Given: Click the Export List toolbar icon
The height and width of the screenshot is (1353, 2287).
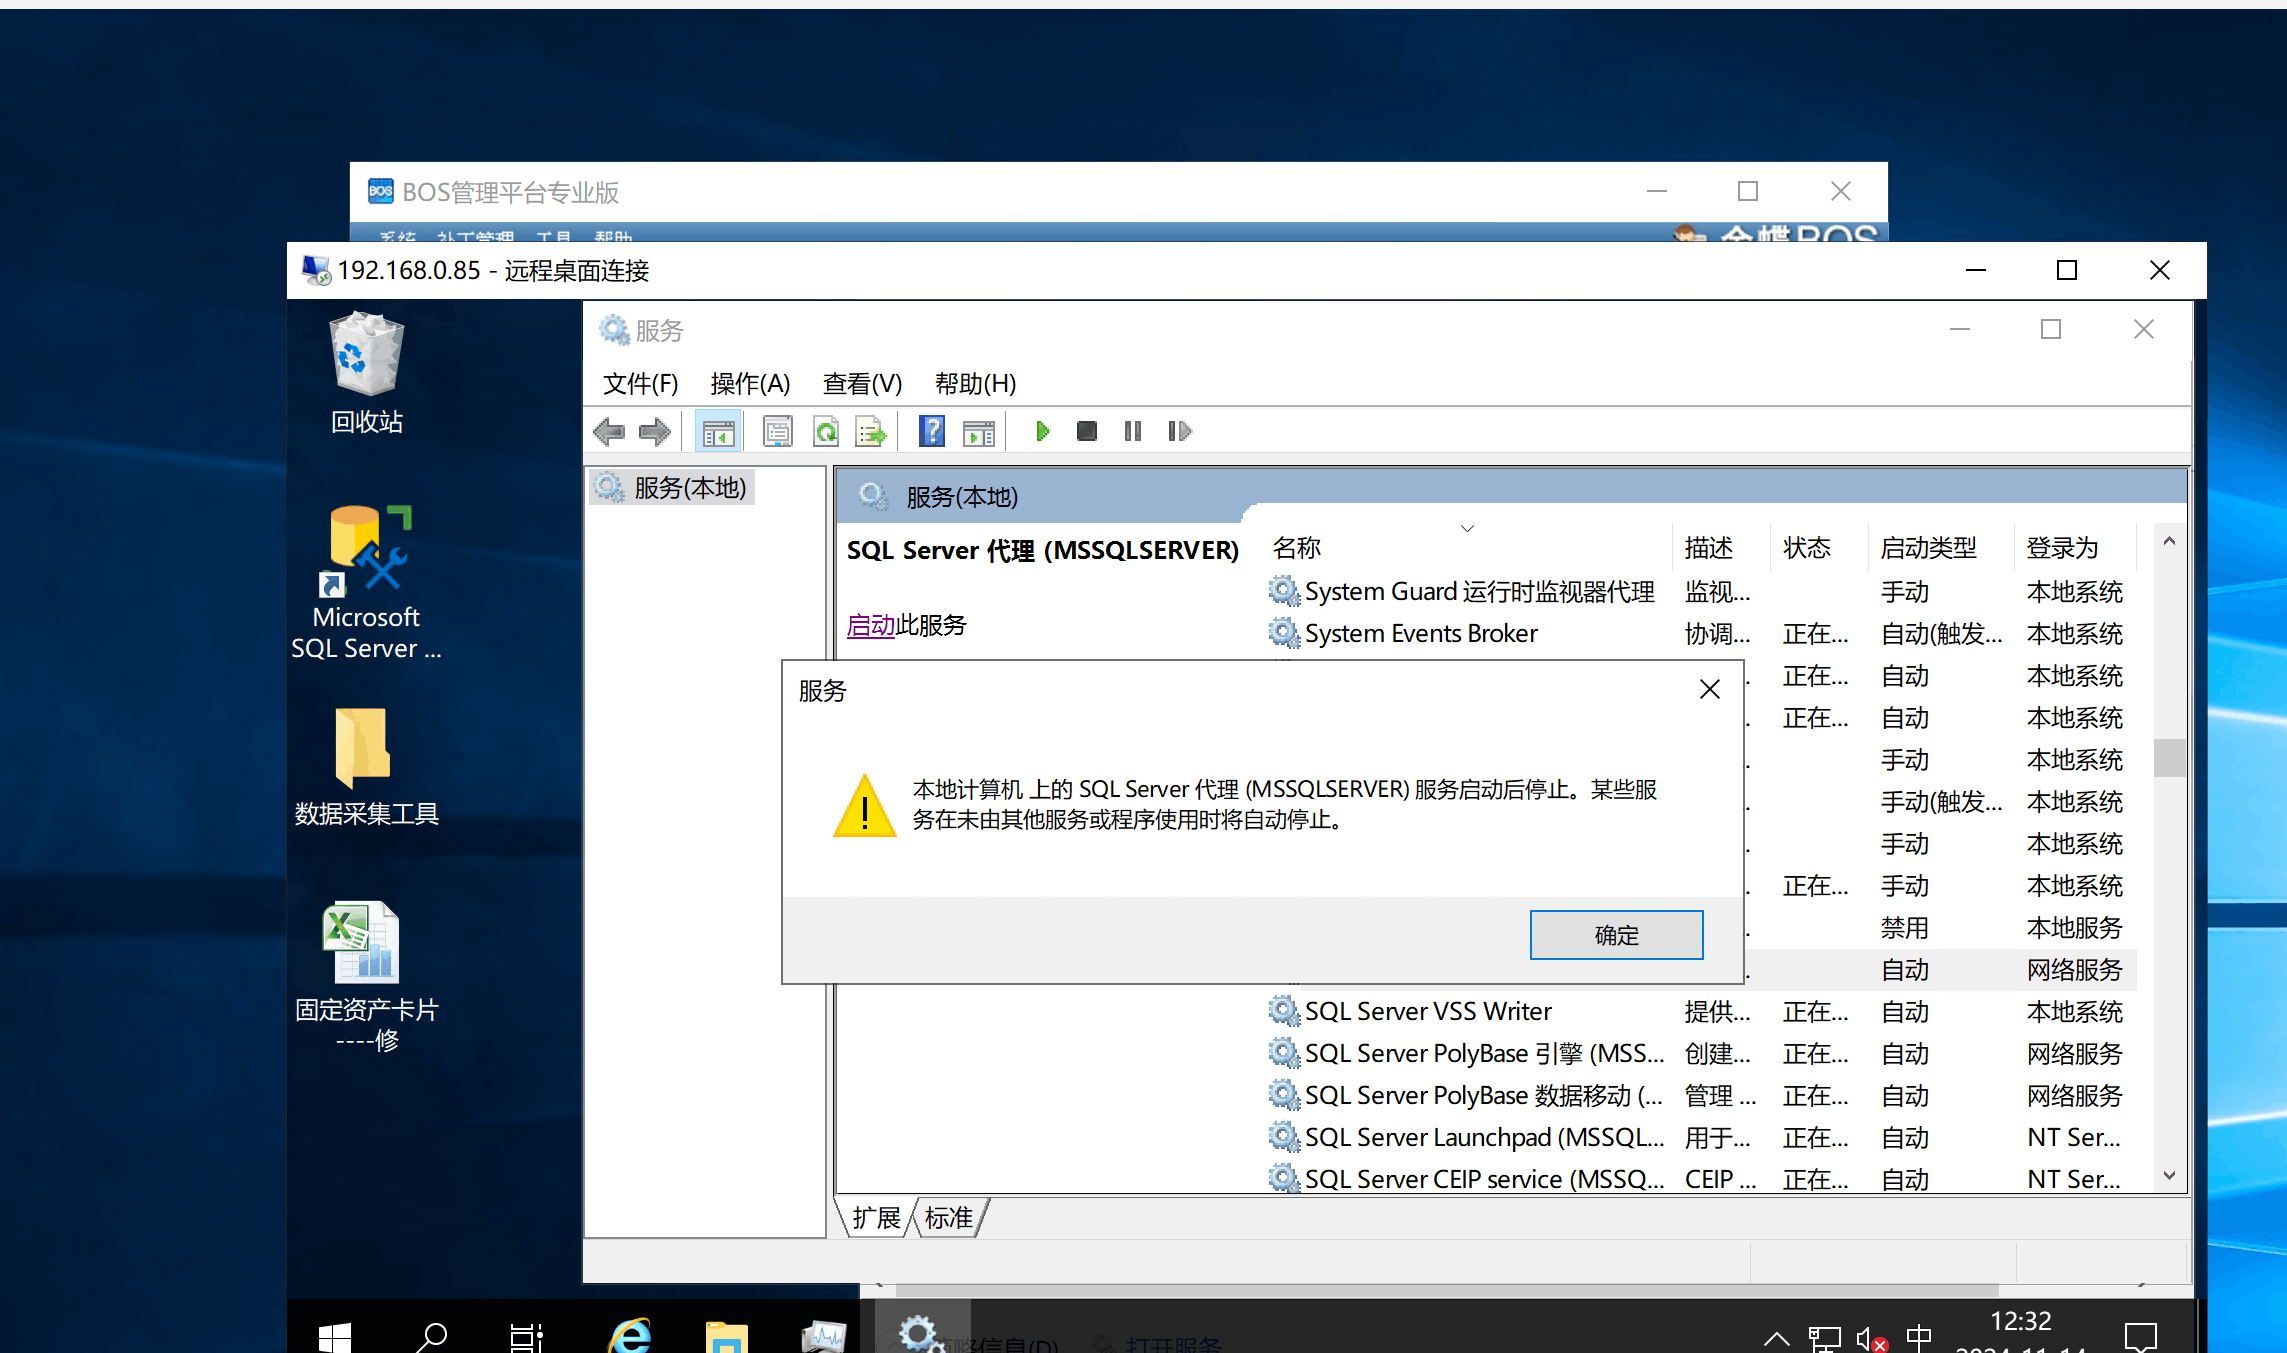Looking at the screenshot, I should pos(871,432).
